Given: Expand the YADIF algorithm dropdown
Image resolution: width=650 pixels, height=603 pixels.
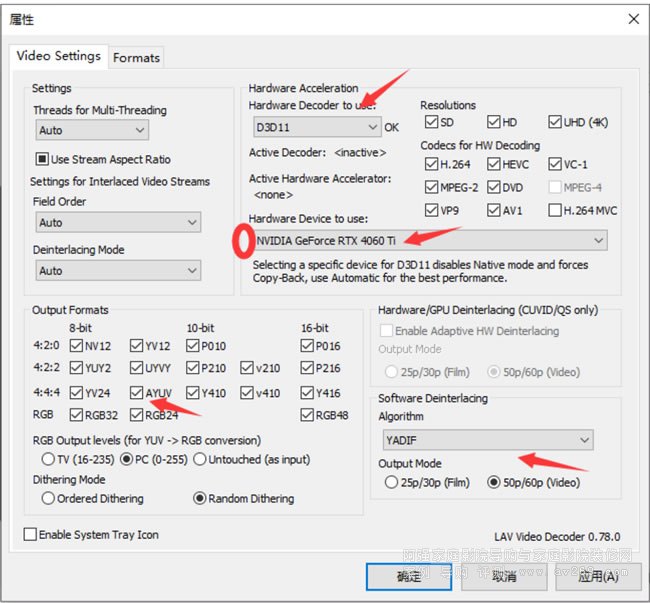Looking at the screenshot, I should tap(485, 440).
